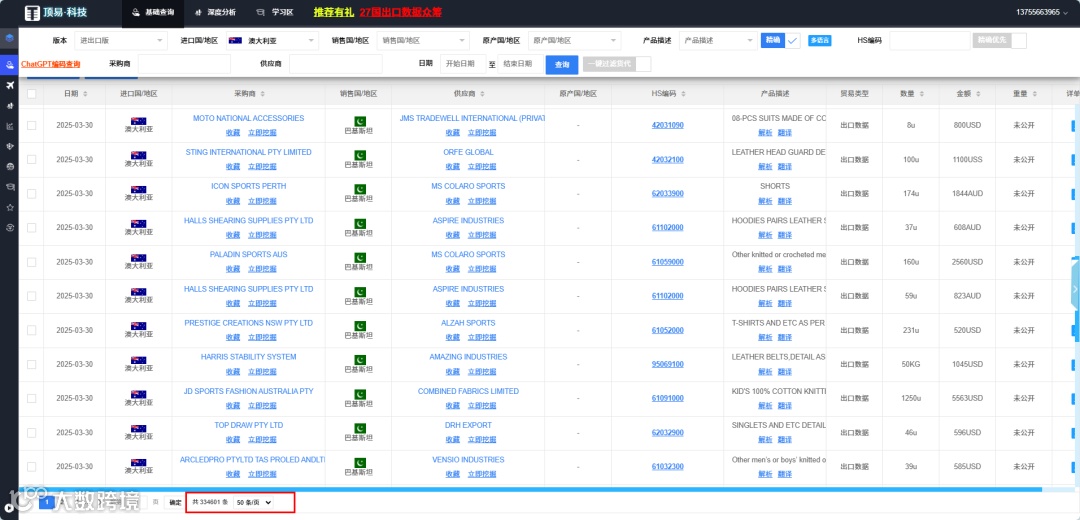Click 立即挖掘 under ORFE GLOBAL
Image resolution: width=1080 pixels, height=520 pixels.
click(x=481, y=167)
